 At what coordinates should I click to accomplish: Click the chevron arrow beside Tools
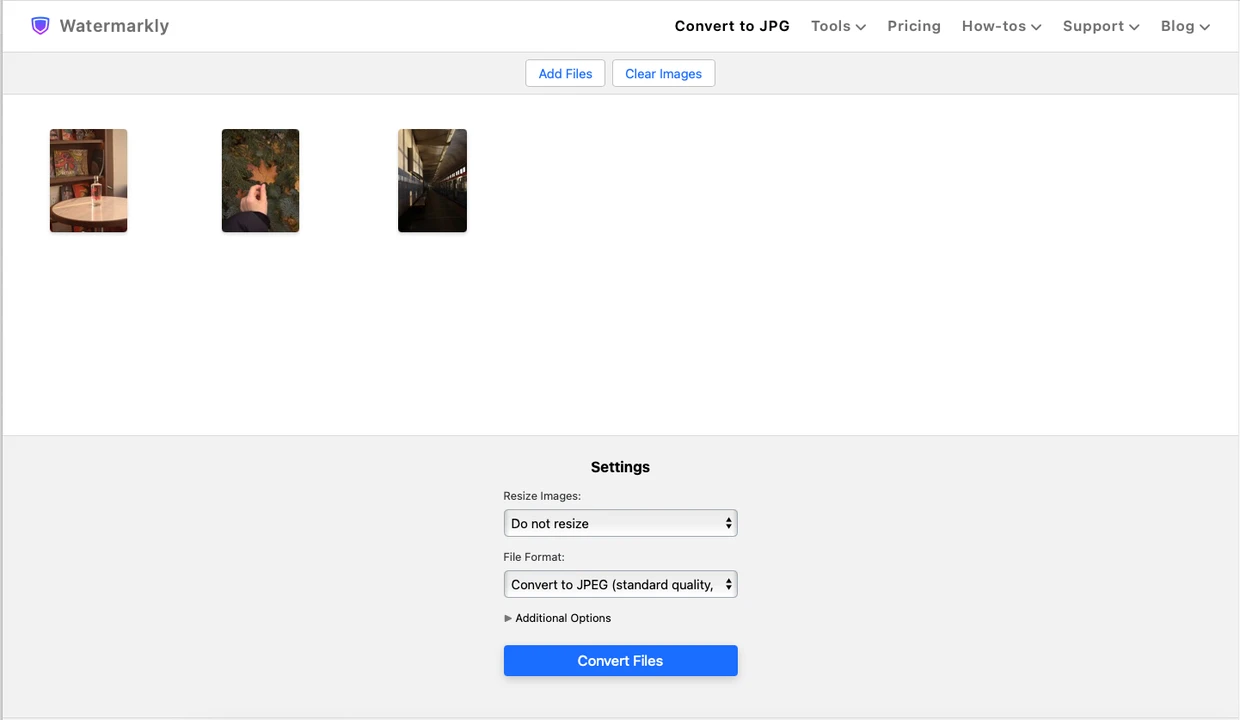[861, 27]
